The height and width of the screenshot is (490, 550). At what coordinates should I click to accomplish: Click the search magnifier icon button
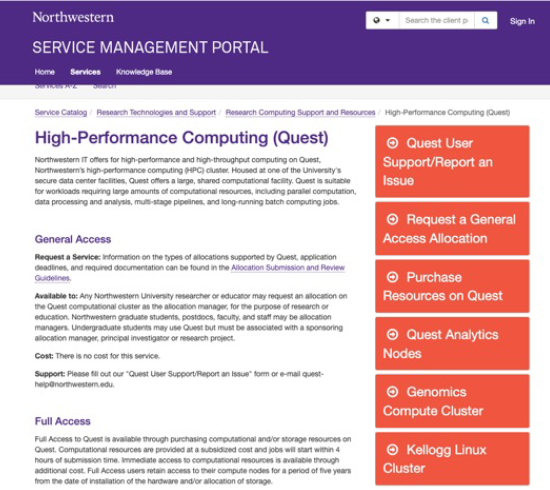485,21
